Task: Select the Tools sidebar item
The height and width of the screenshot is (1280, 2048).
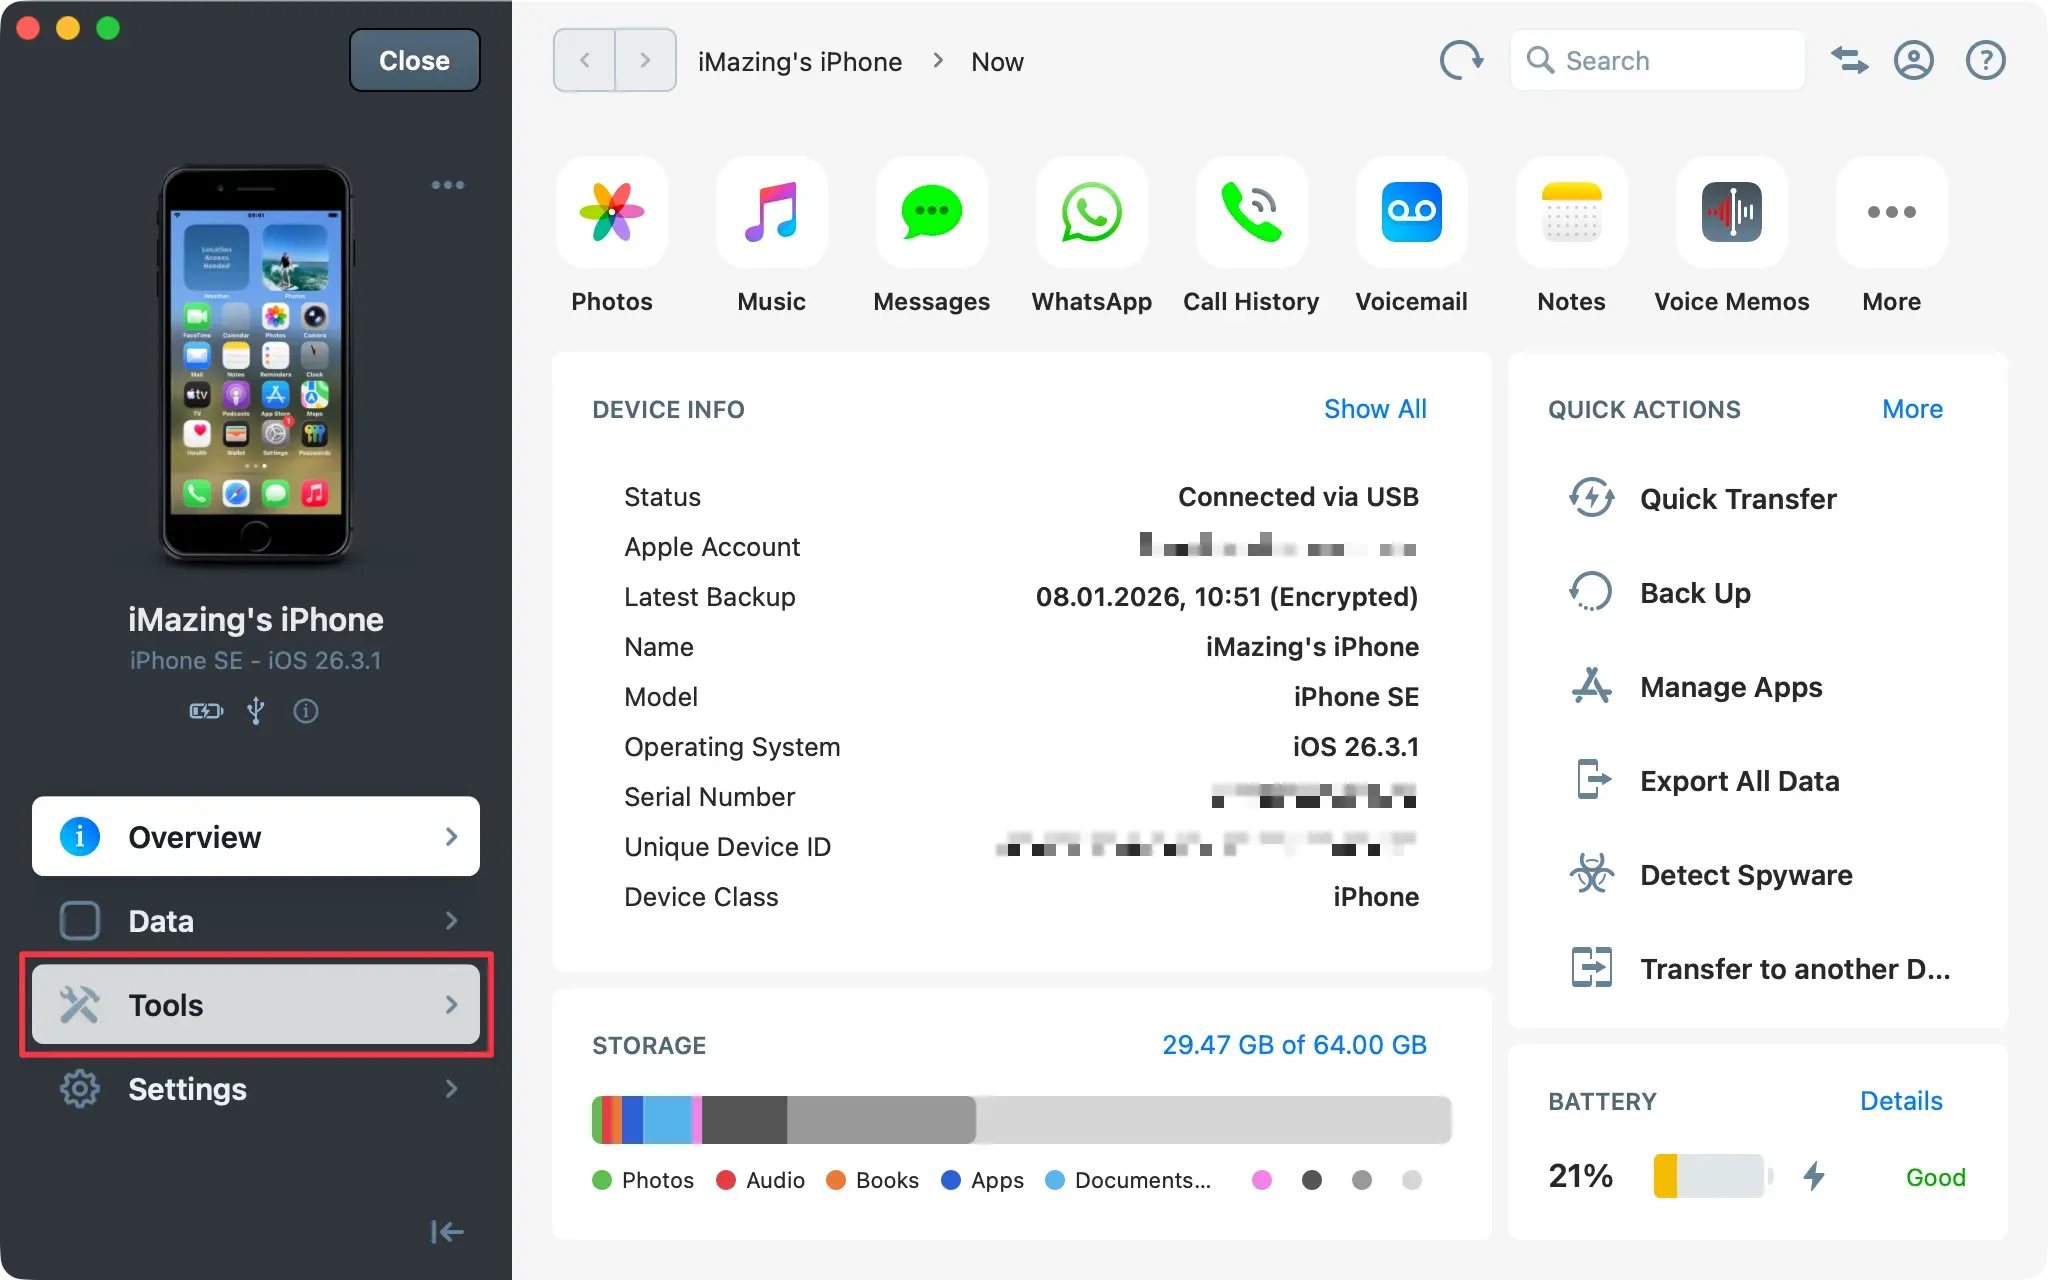Action: point(256,1004)
